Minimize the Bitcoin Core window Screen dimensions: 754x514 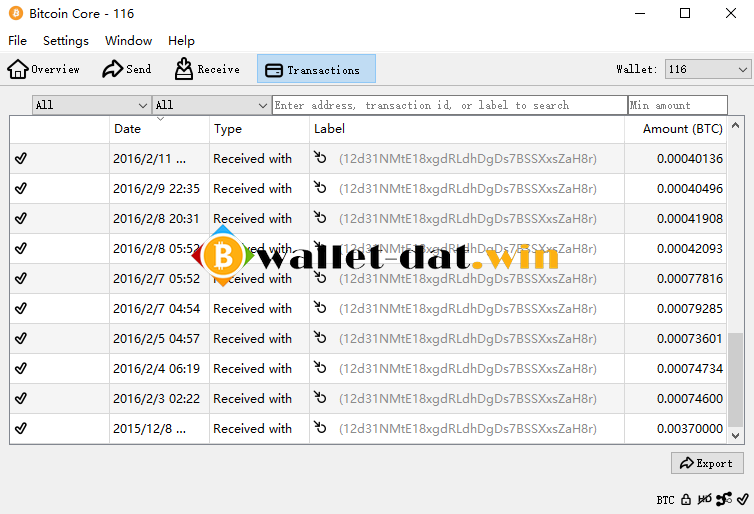click(x=640, y=13)
